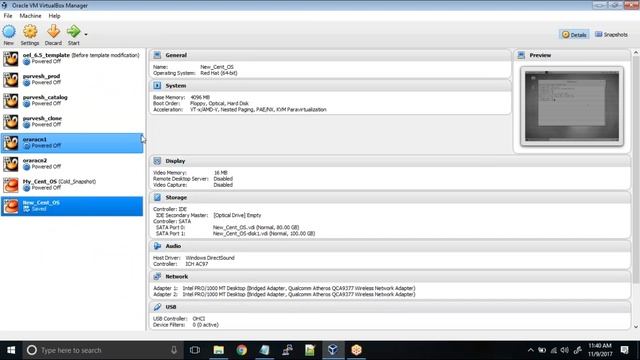Click the Discard toolbar icon
The width and height of the screenshot is (640, 360).
pyautogui.click(x=53, y=31)
